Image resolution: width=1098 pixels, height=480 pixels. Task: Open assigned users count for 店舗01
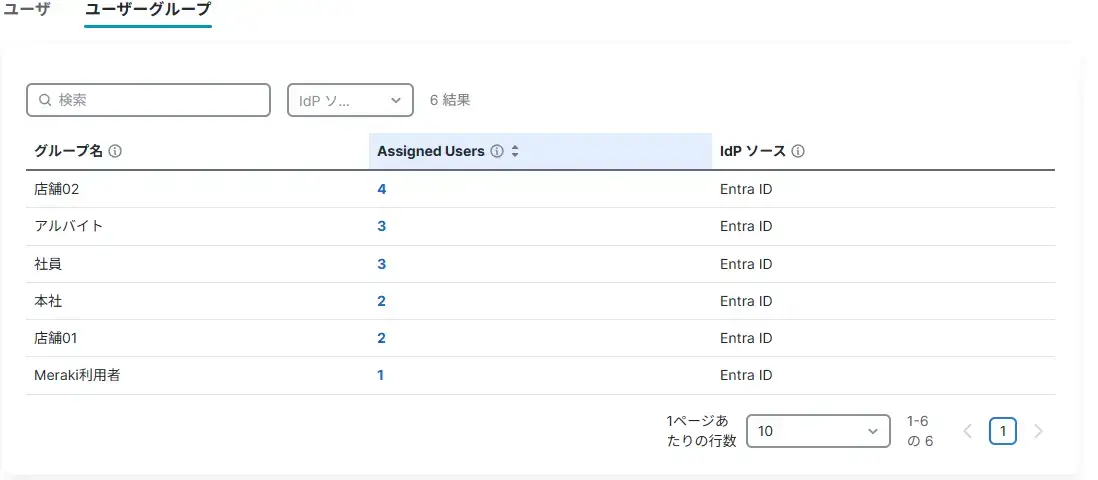click(x=381, y=338)
